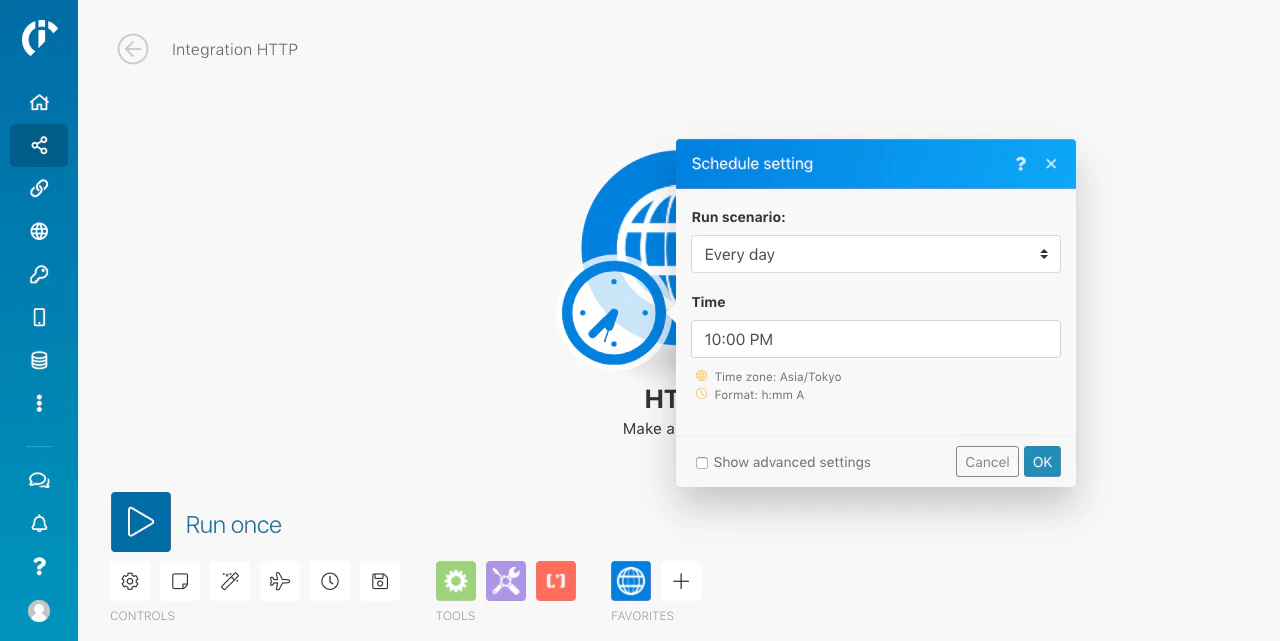Go to the Home dashboard icon
Screen dimensions: 1280x641
[x=39, y=102]
